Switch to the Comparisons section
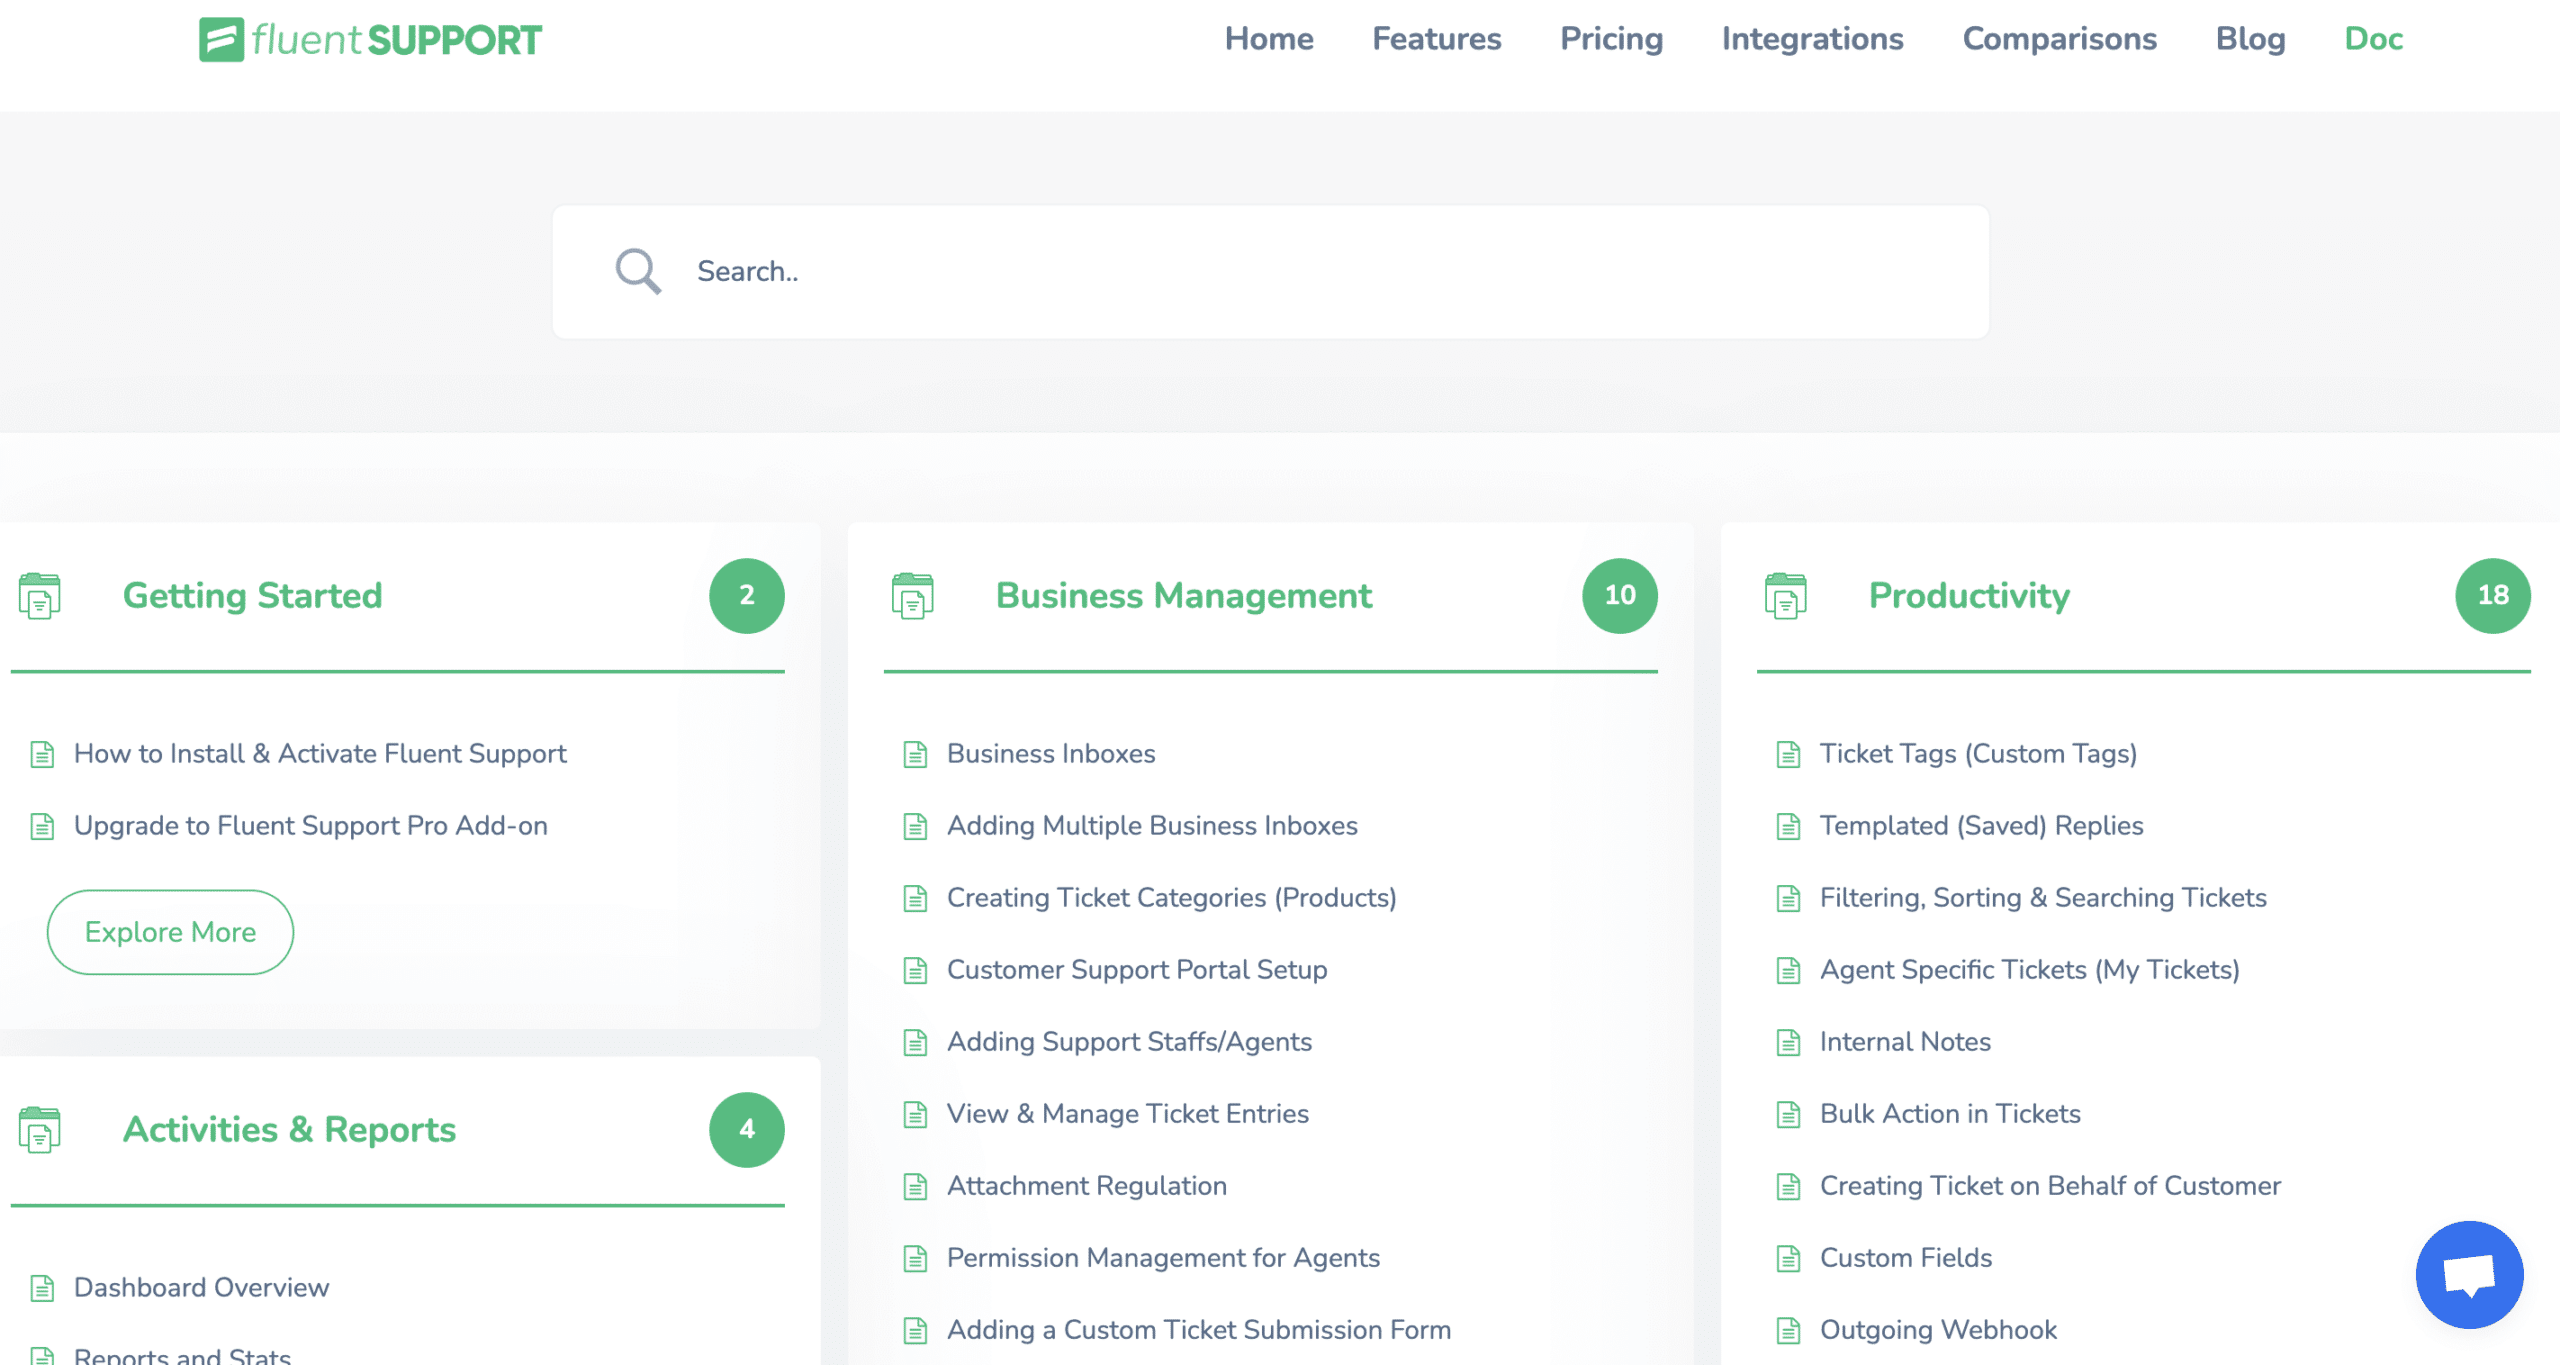 pos(2059,39)
